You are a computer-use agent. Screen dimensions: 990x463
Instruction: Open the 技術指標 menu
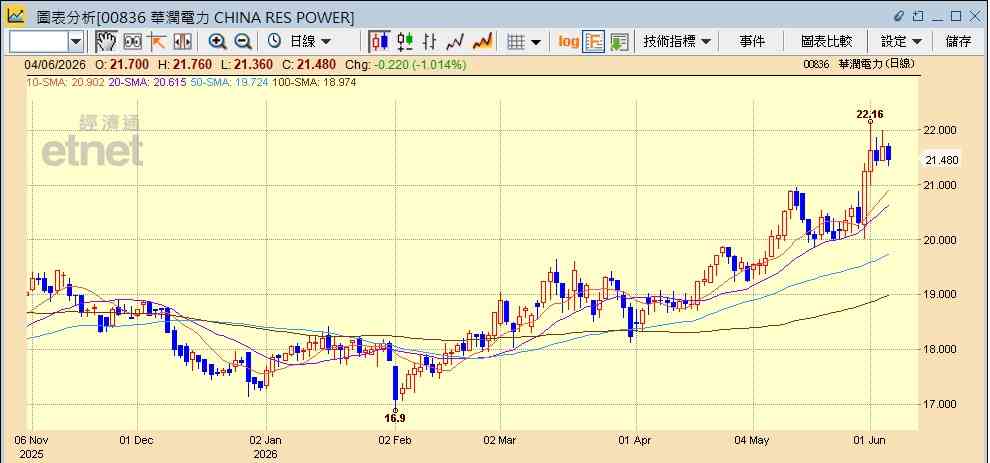677,42
